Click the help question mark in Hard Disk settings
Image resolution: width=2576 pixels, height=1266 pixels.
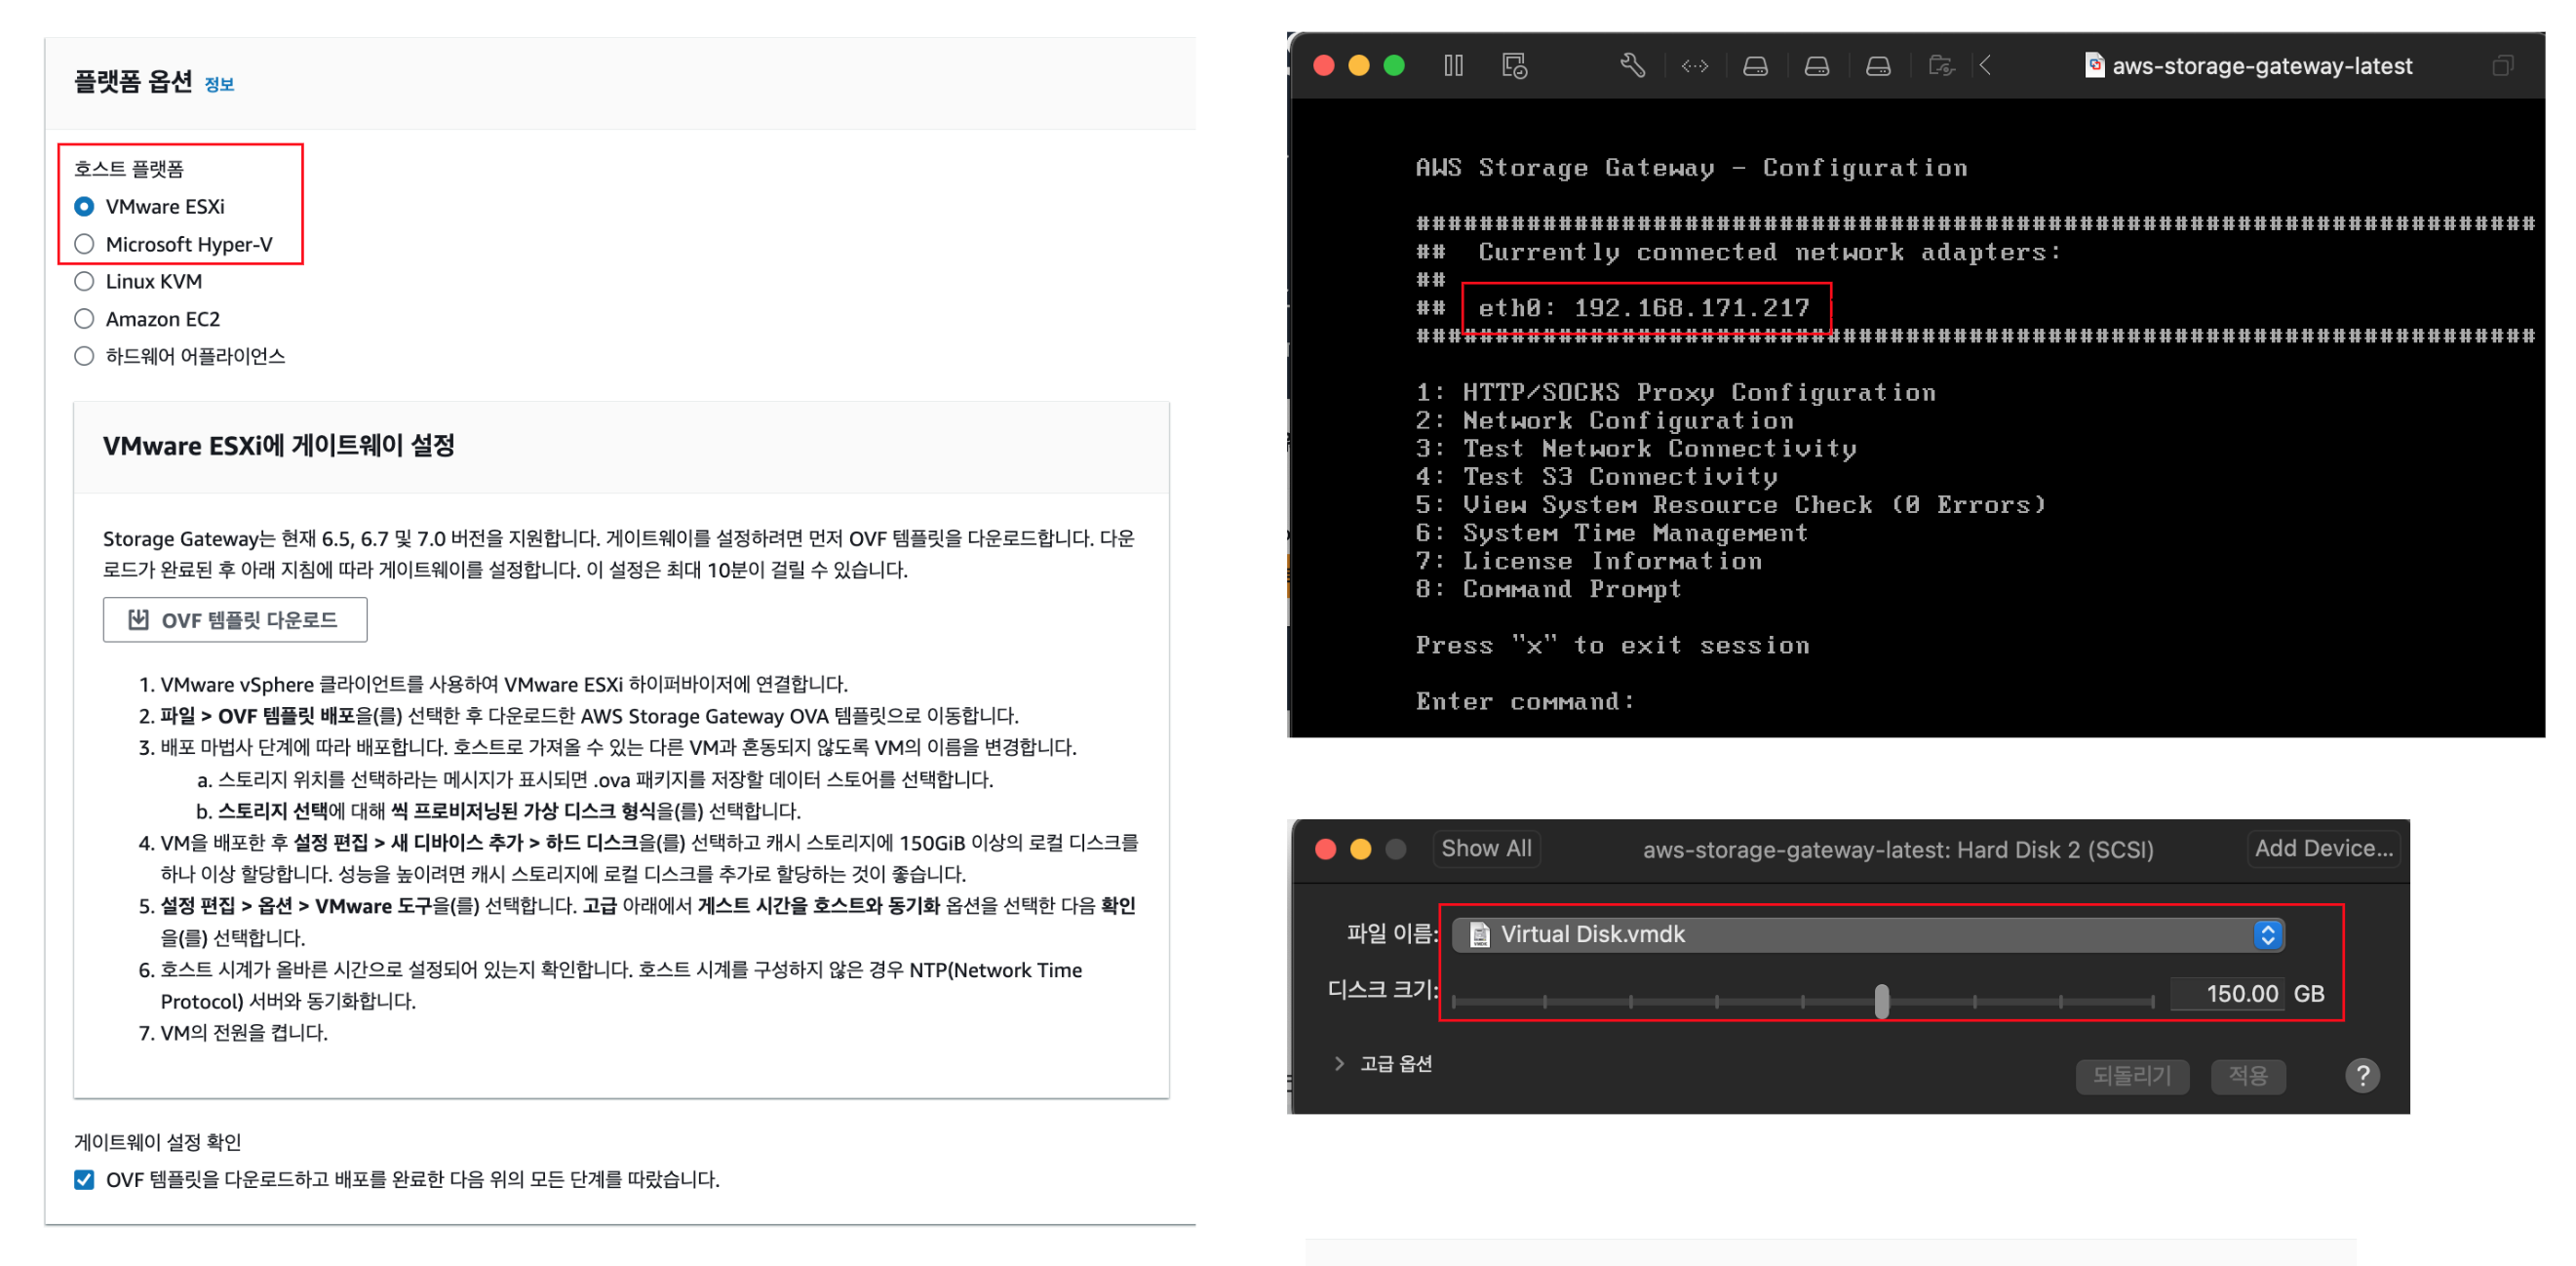[2363, 1076]
